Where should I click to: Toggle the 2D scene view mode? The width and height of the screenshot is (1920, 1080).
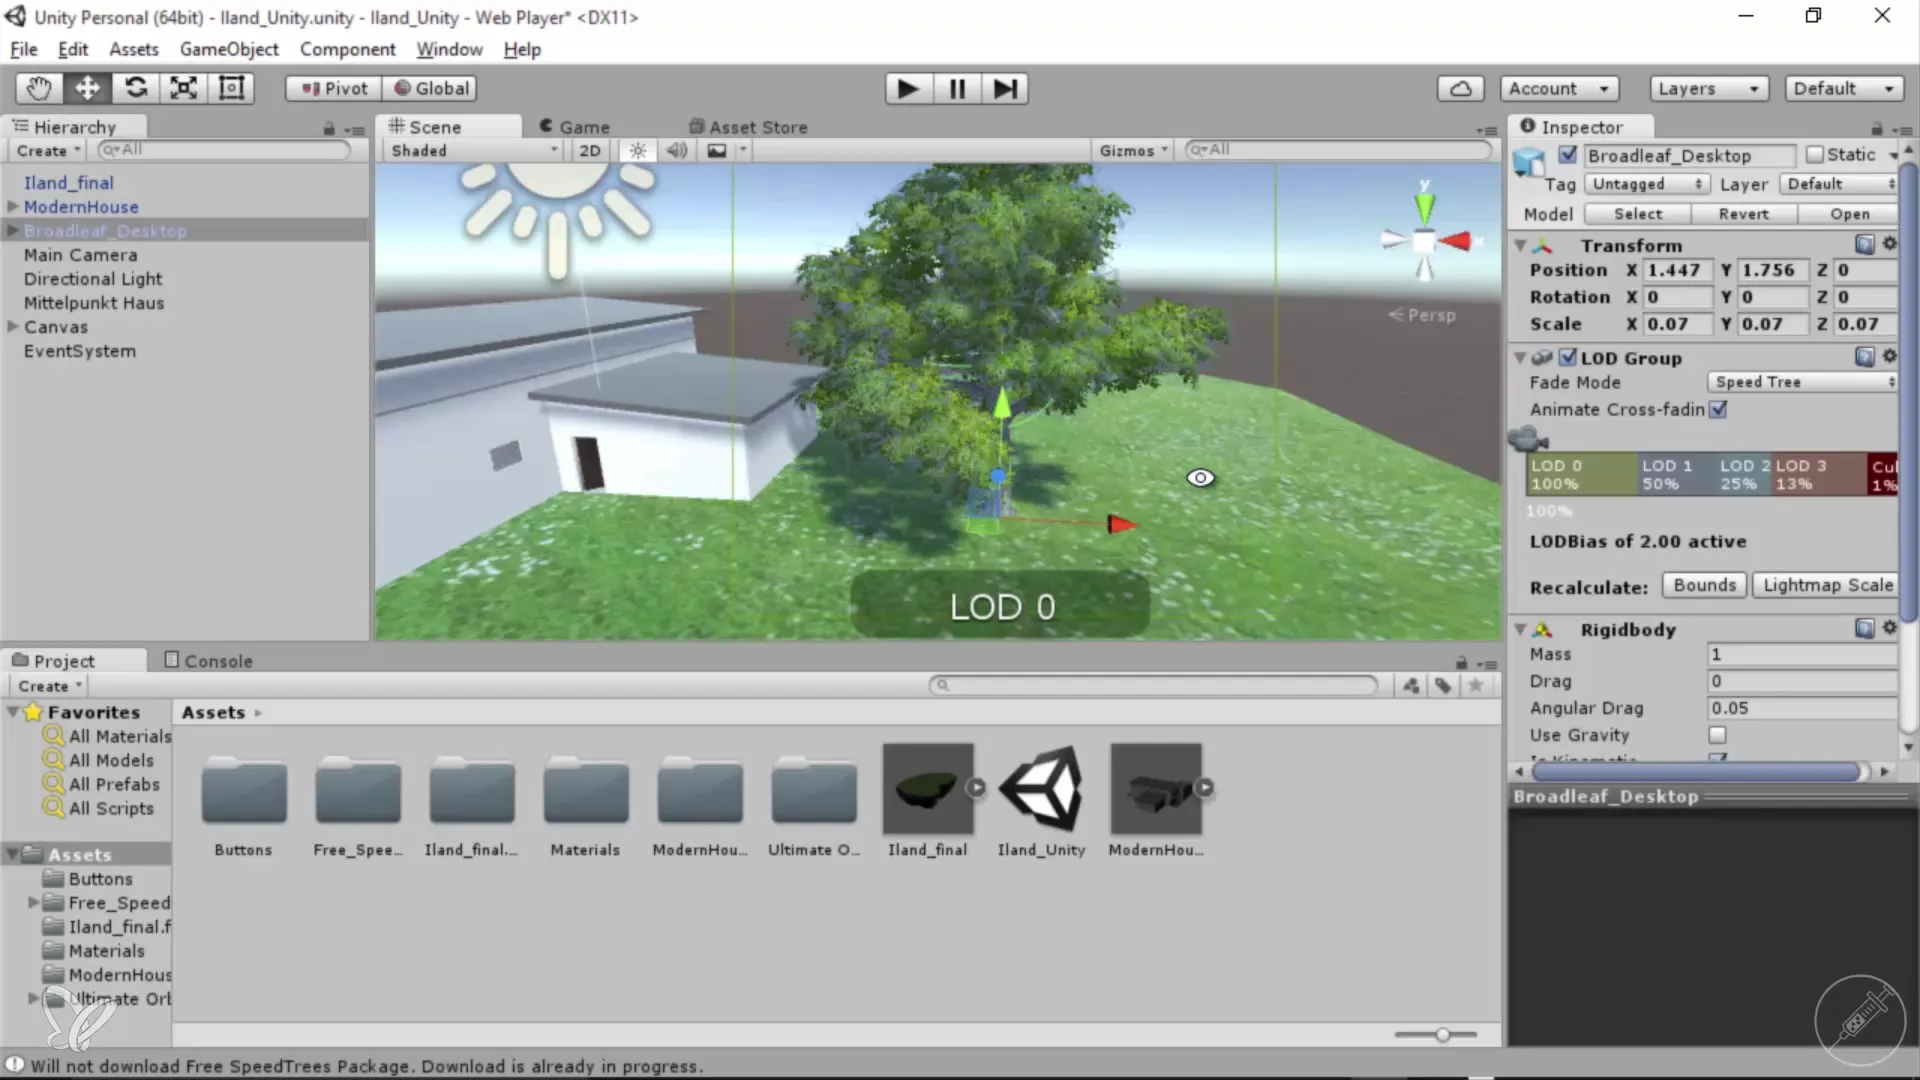click(x=590, y=150)
